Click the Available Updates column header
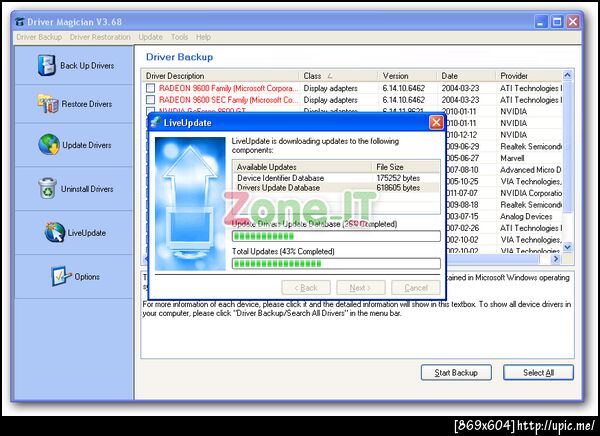Viewport: 600px width, 436px height. point(302,167)
